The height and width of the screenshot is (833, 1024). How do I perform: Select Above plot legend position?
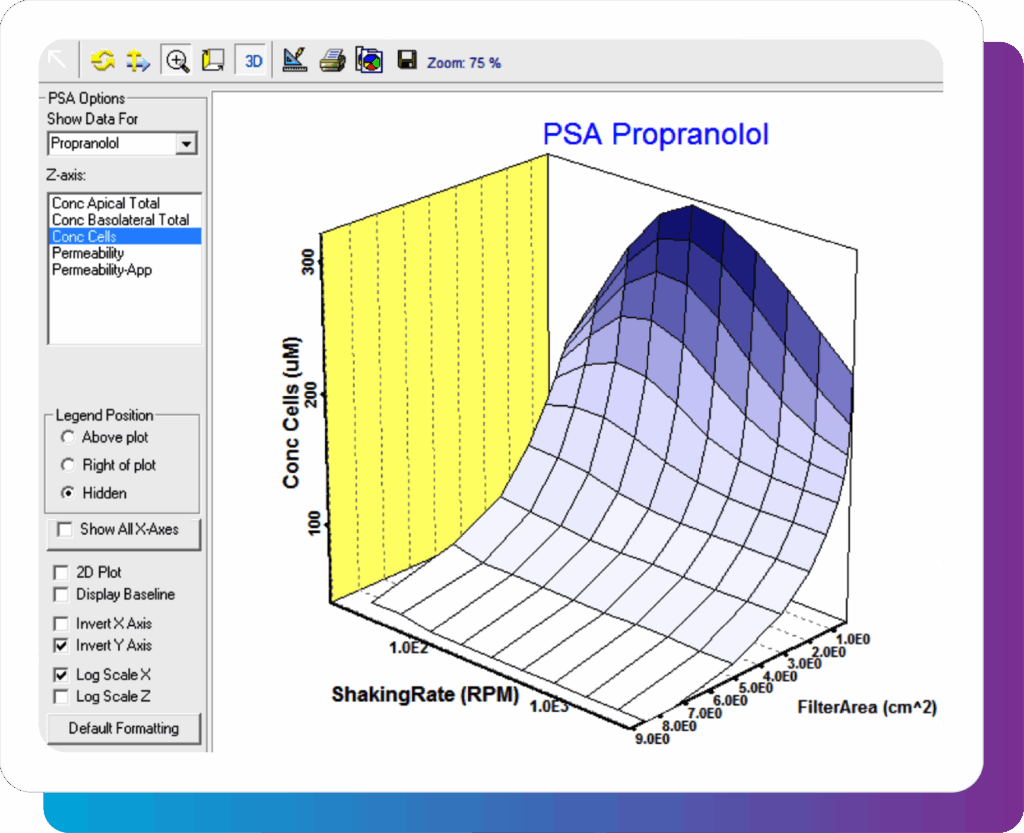[68, 437]
